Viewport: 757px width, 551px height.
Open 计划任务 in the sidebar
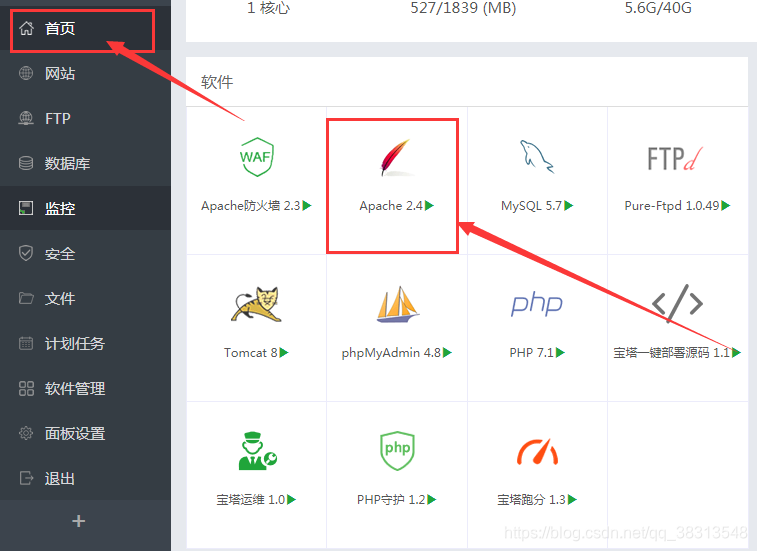point(85,343)
